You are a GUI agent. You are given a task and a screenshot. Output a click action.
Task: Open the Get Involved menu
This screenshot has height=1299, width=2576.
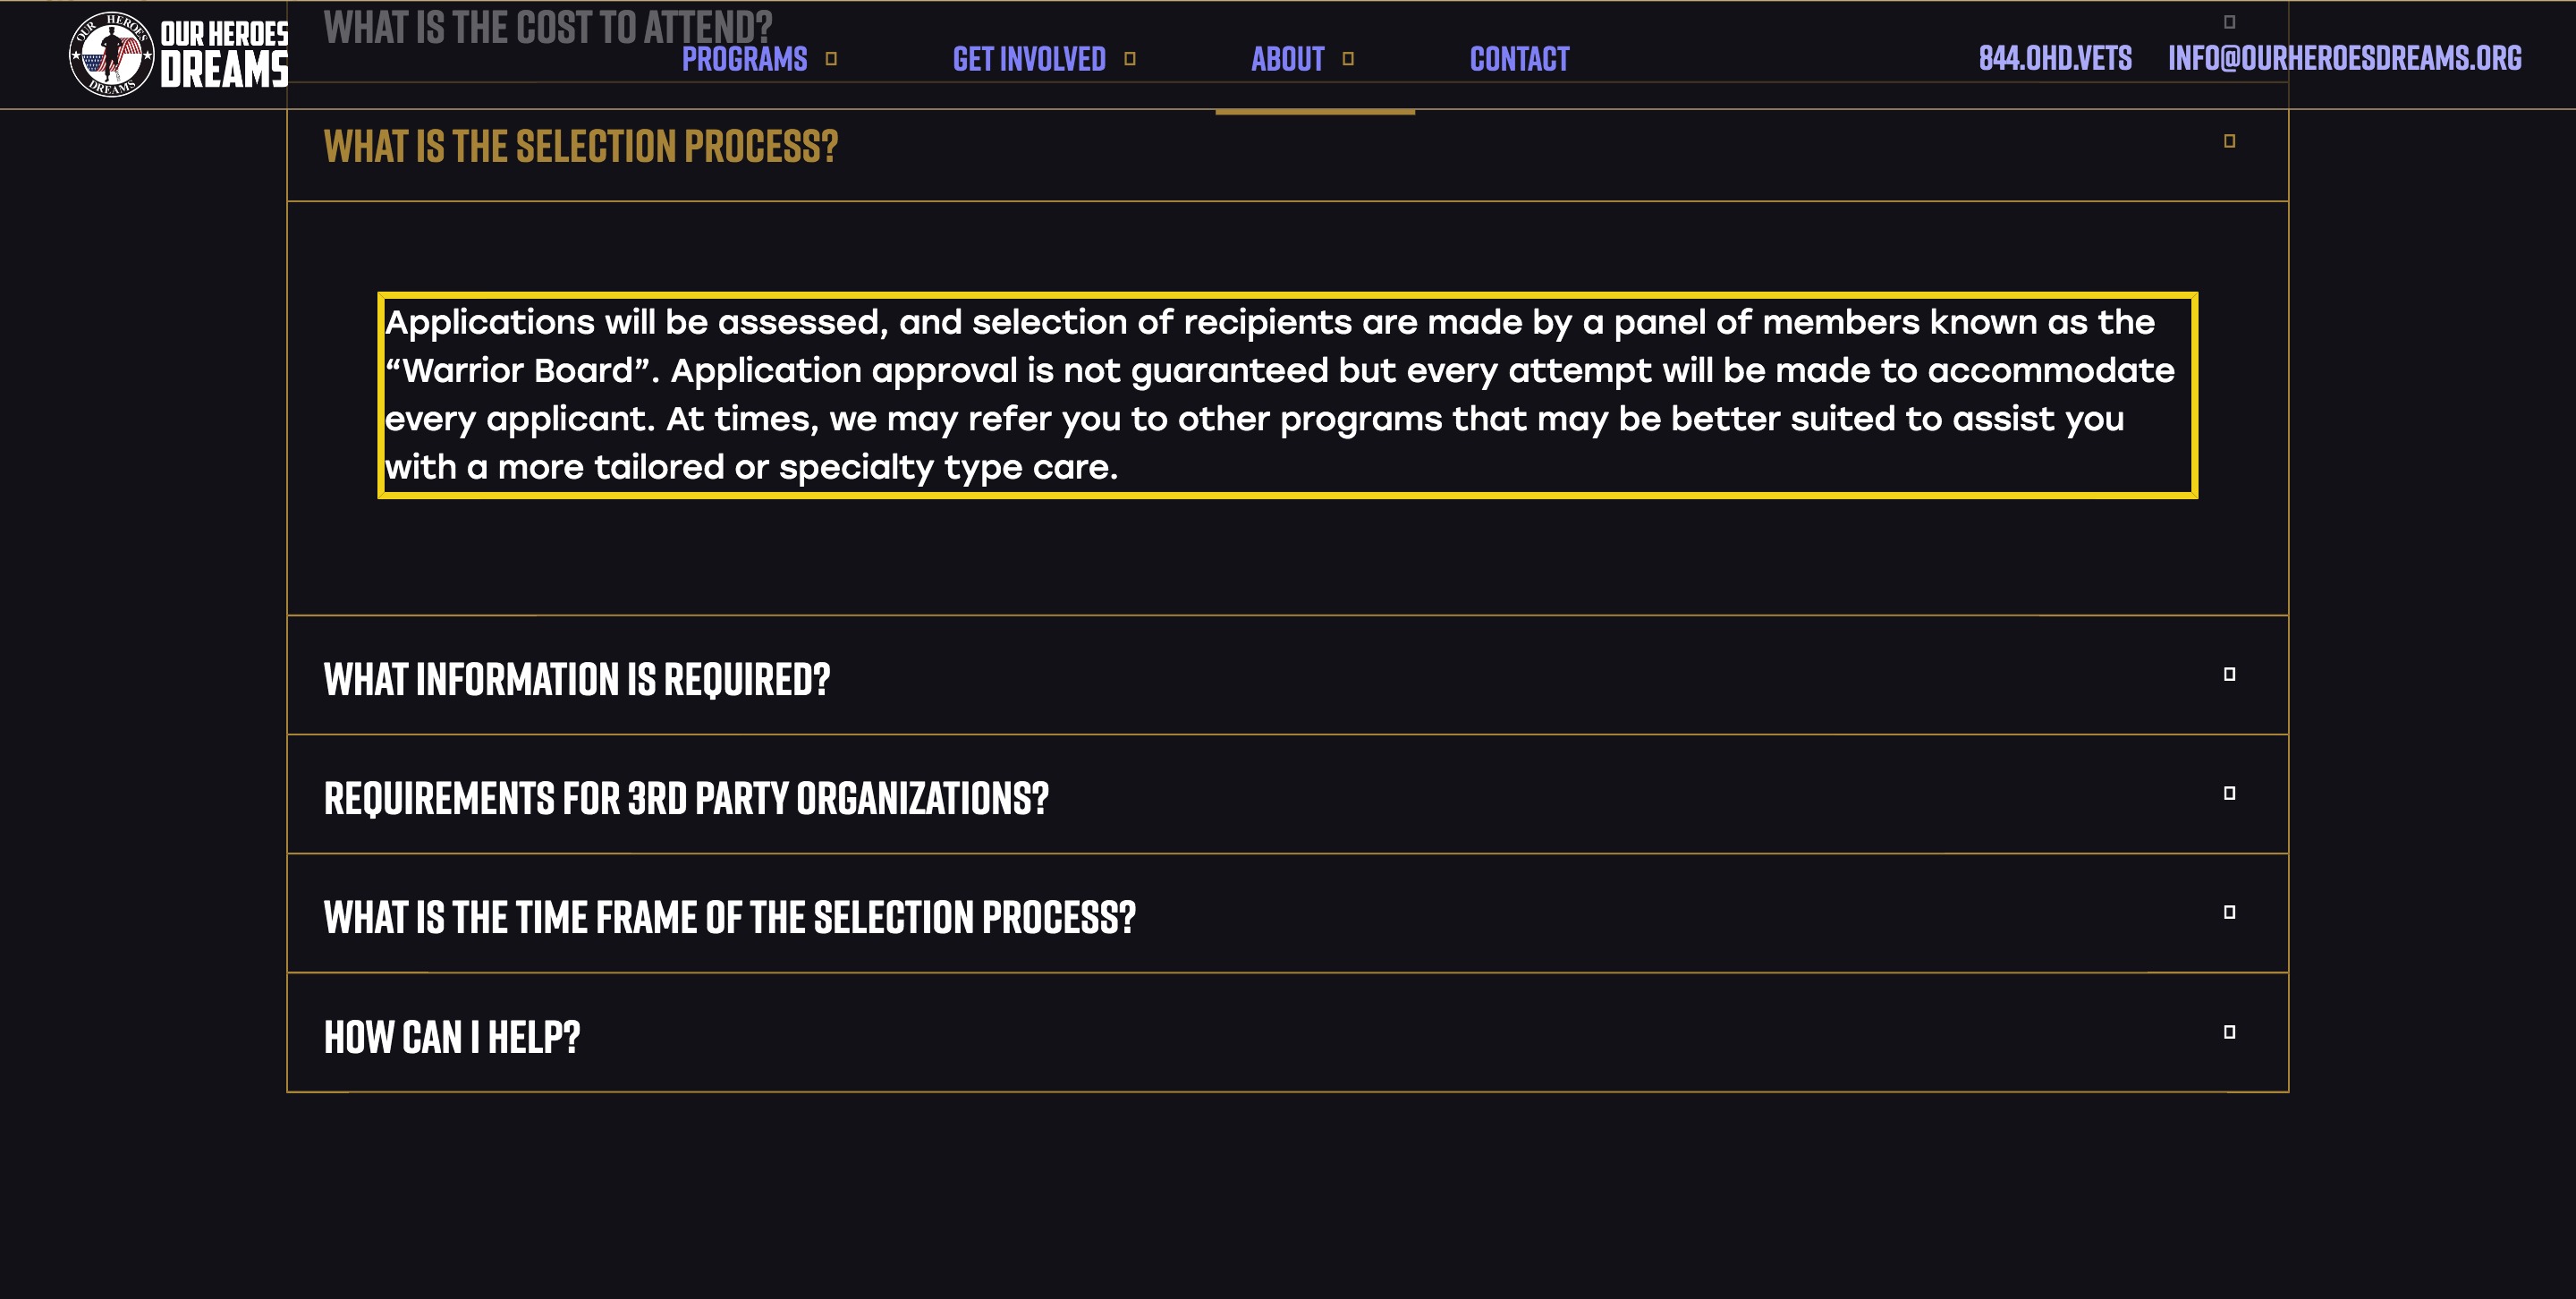coord(1029,59)
